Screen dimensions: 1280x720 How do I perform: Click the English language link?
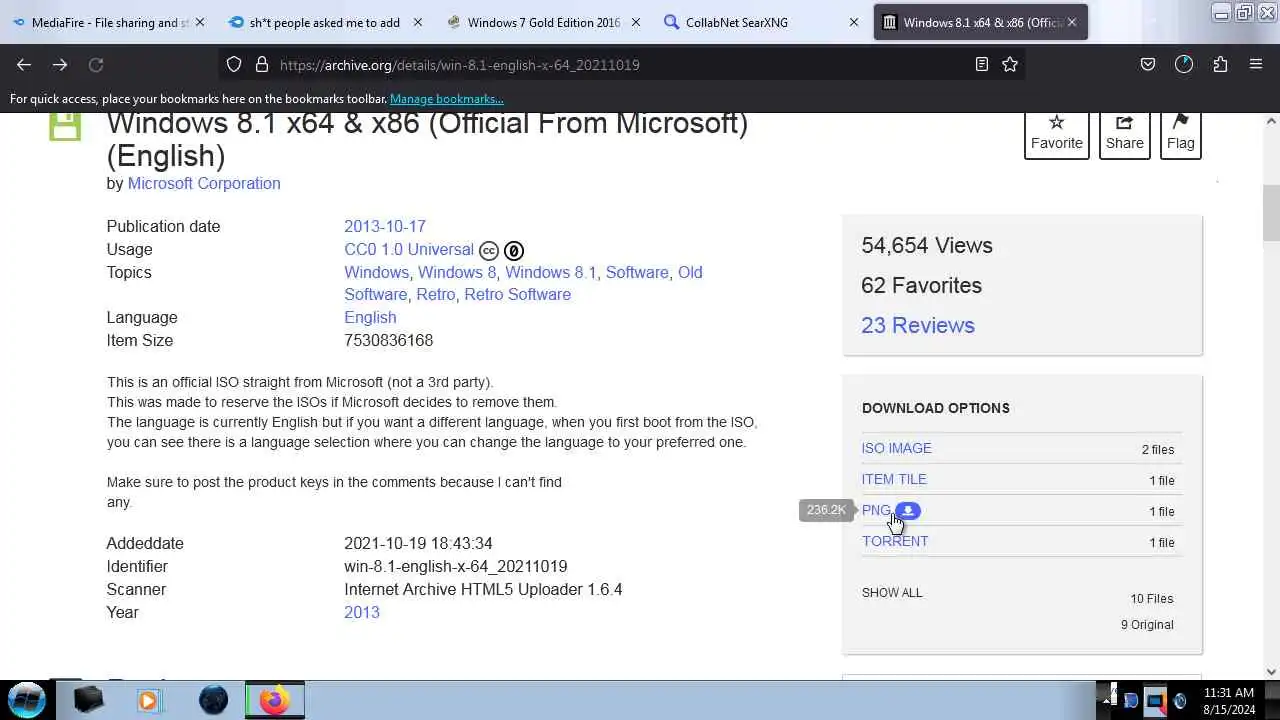click(370, 317)
